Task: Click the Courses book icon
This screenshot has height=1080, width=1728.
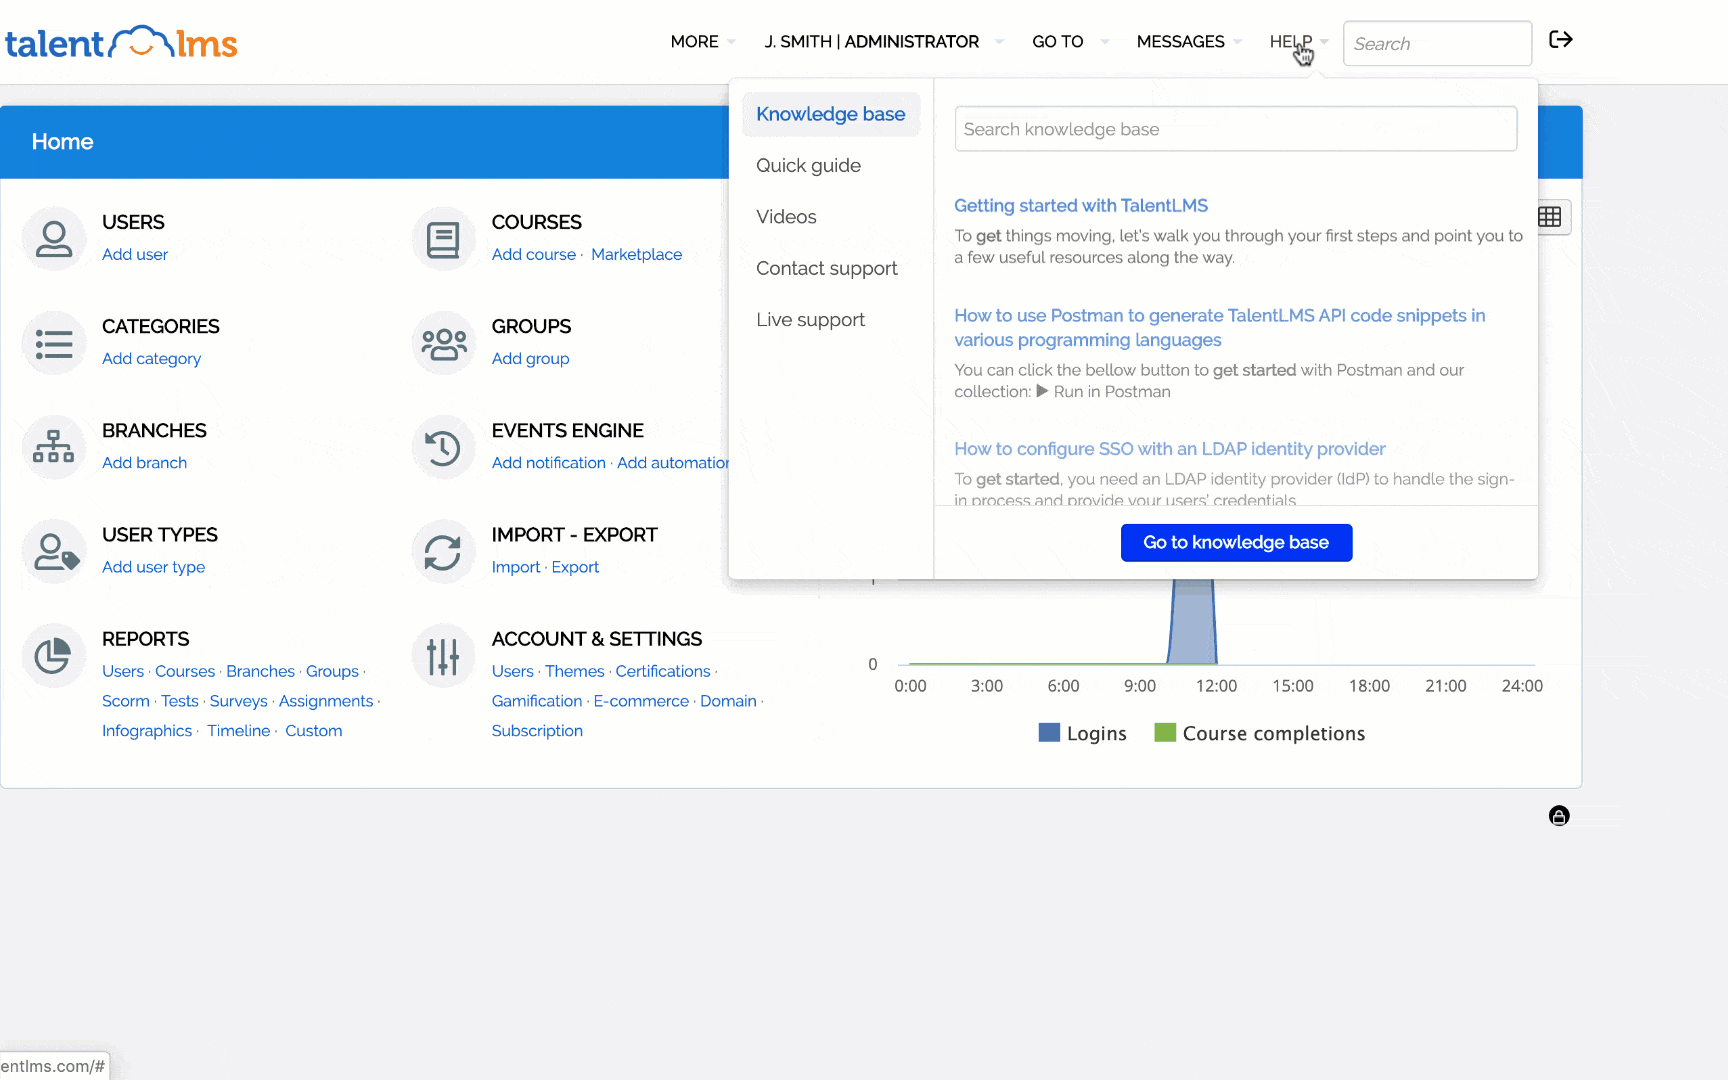Action: click(x=443, y=239)
